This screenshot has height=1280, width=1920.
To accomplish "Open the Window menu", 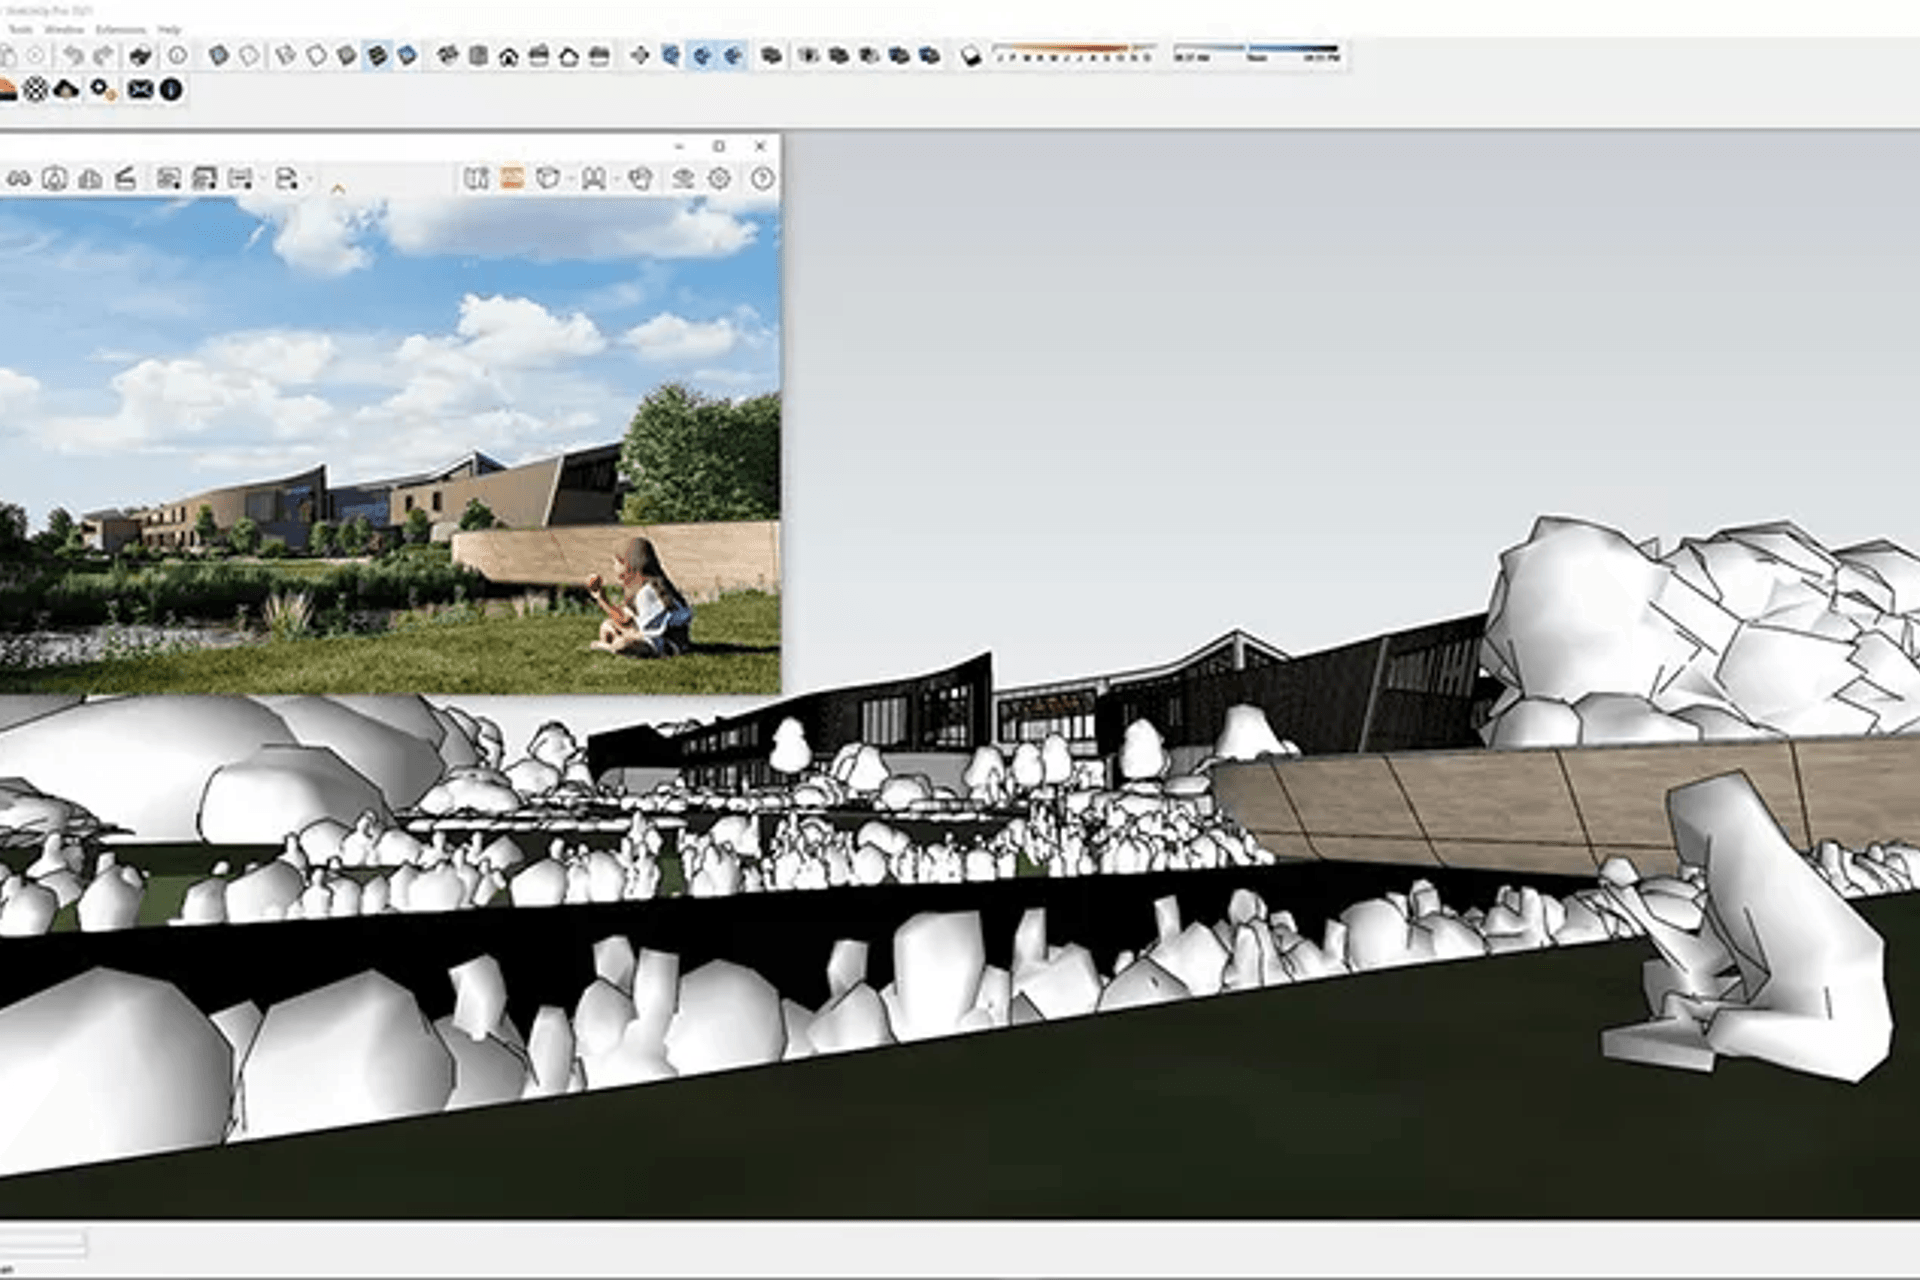I will 63,30.
